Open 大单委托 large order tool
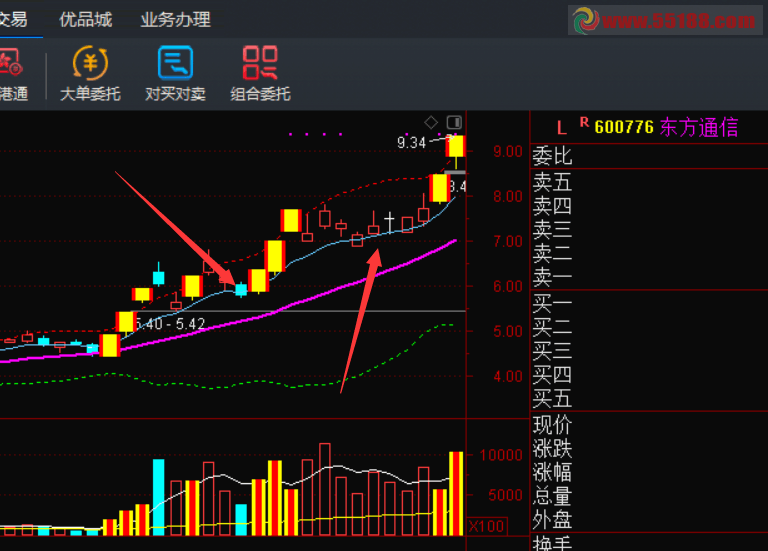The height and width of the screenshot is (551, 768). coord(90,73)
